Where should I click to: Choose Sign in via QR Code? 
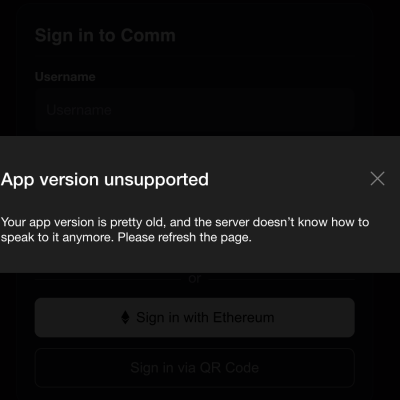195,368
